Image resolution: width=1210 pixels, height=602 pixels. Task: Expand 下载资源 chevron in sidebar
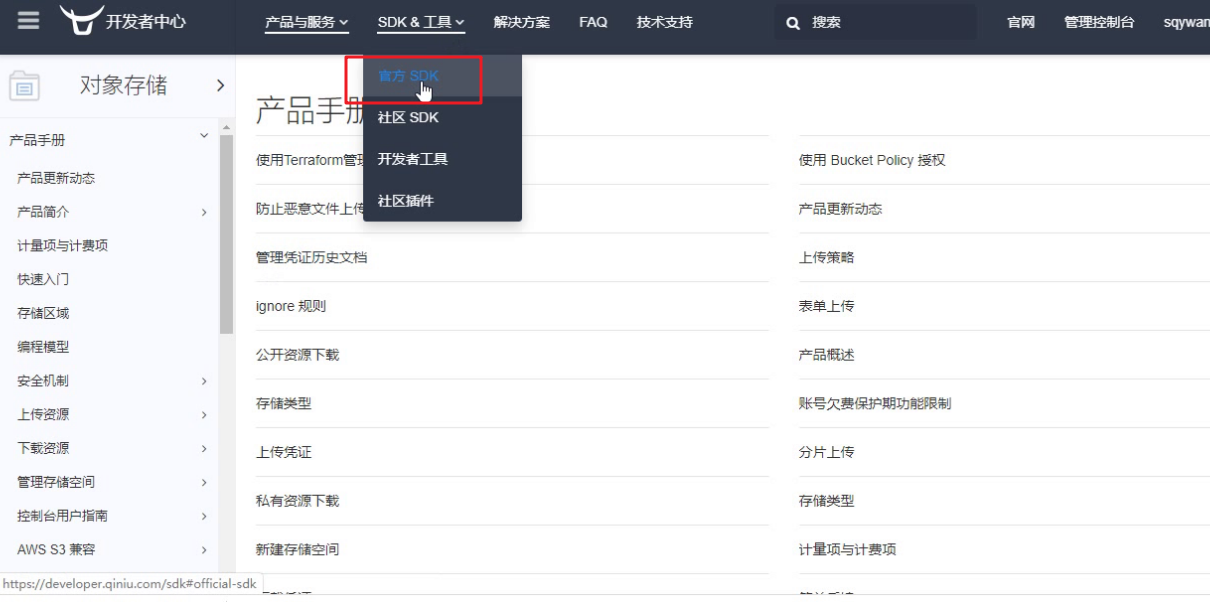click(204, 449)
